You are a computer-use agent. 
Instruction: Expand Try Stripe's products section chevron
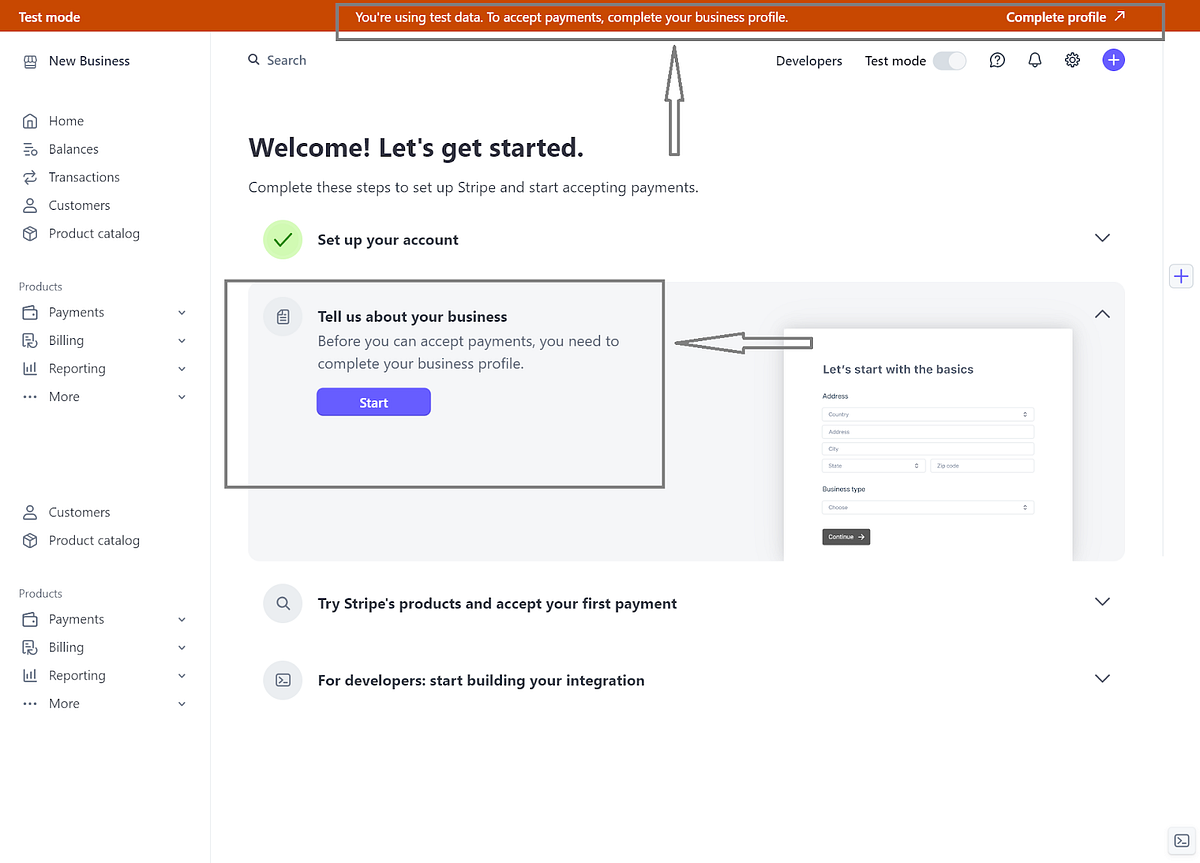pos(1102,602)
